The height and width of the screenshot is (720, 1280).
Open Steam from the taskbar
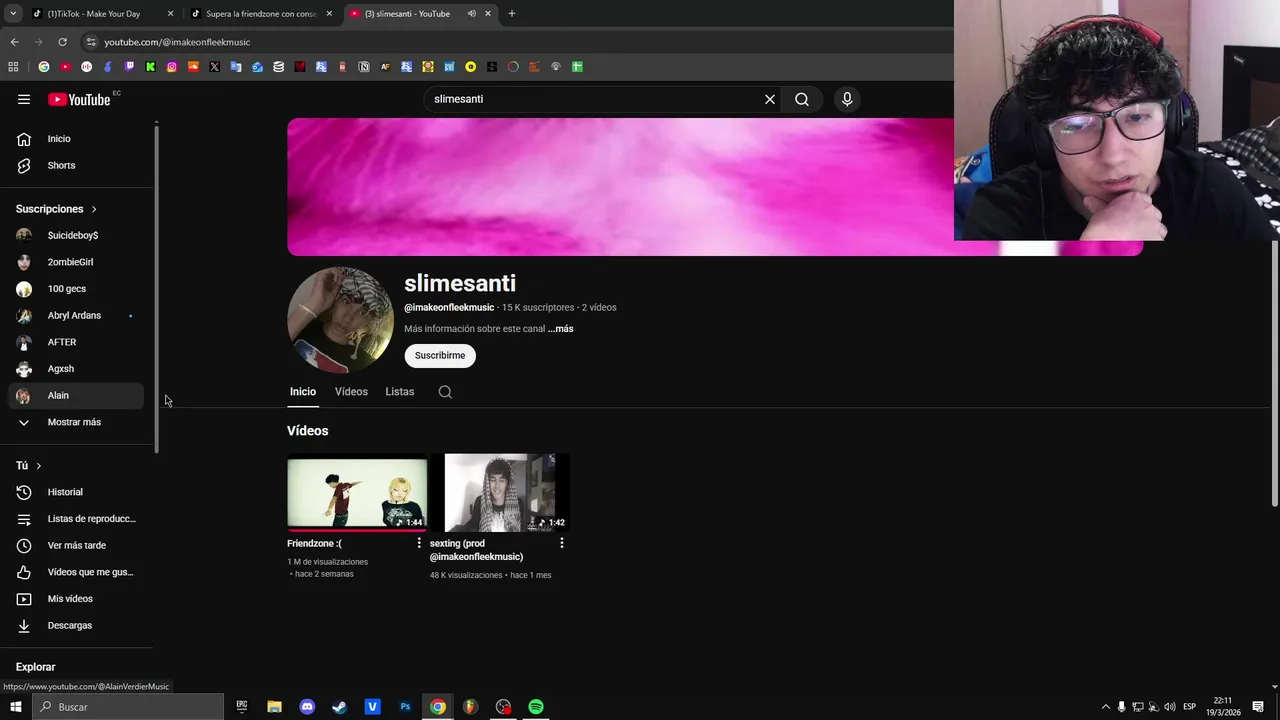(x=339, y=707)
